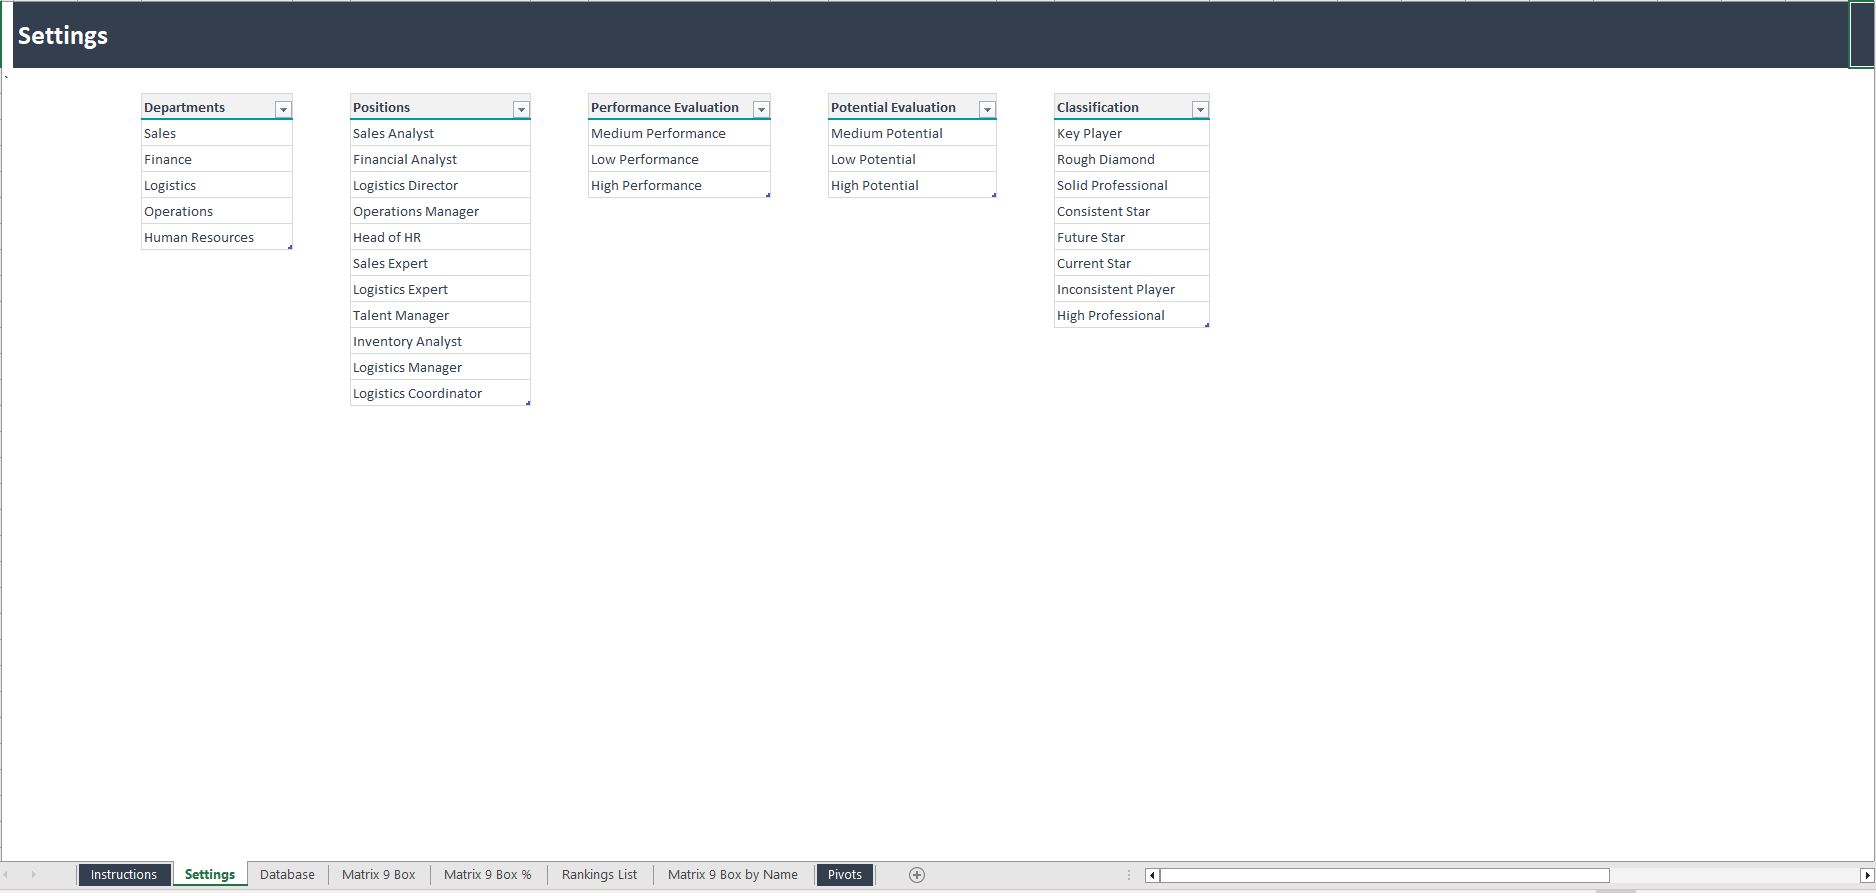Open the Database sheet tab
This screenshot has width=1876, height=893.
point(287,875)
